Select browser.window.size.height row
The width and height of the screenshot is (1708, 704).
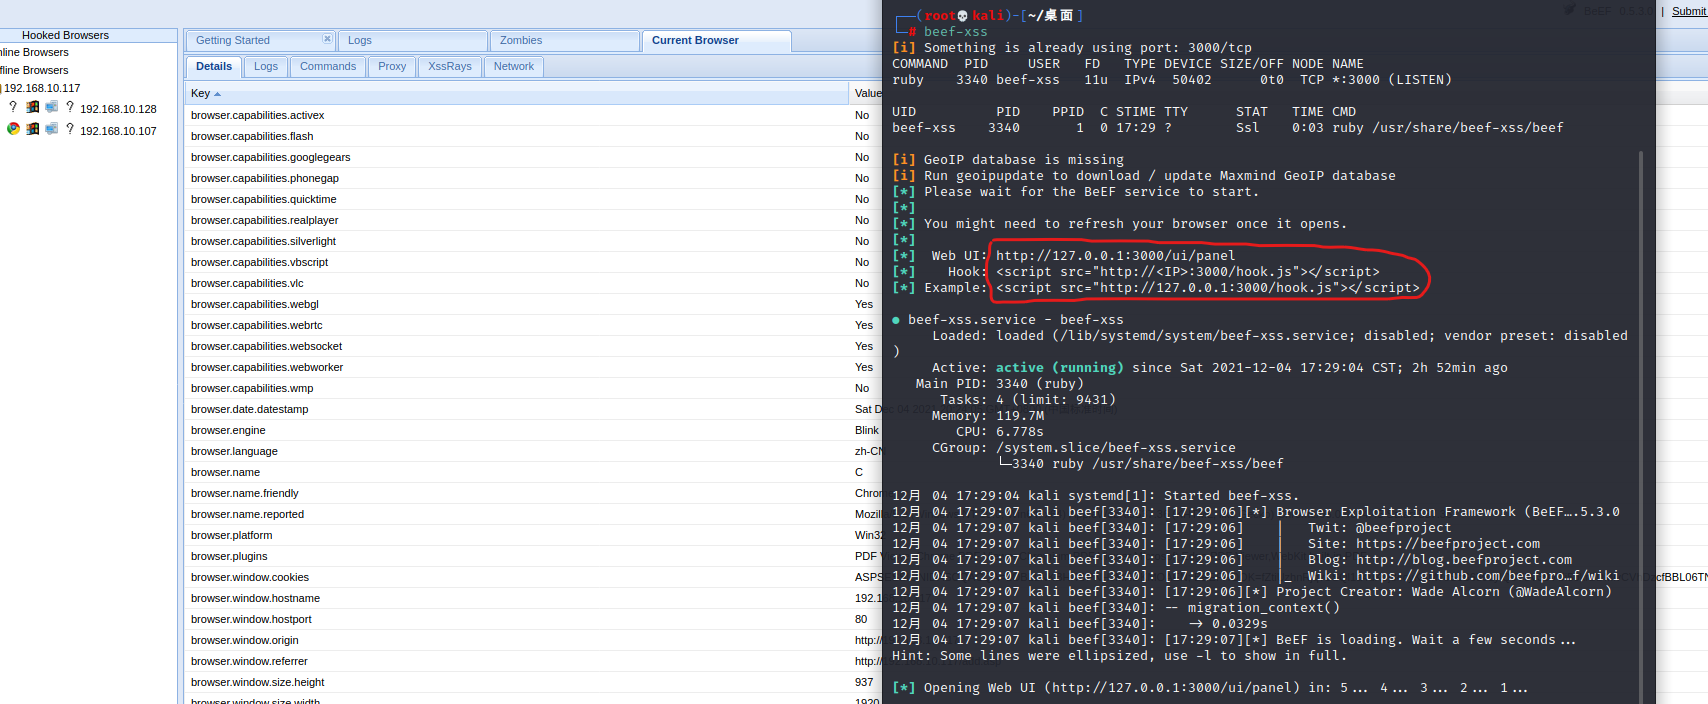(533, 682)
